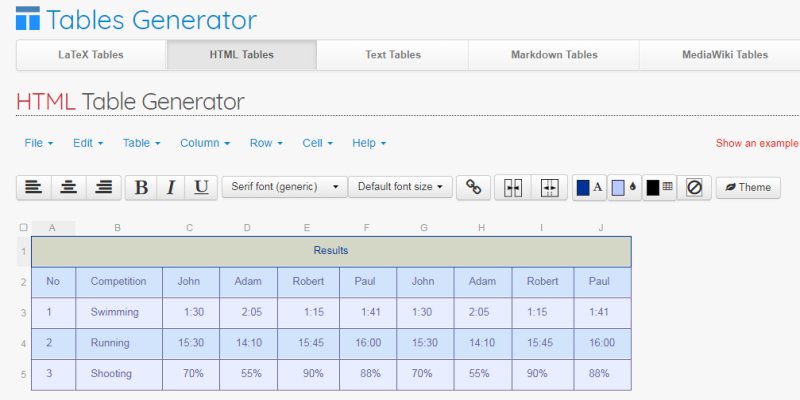Select the Shooting cell
The width and height of the screenshot is (800, 400).
pyautogui.click(x=119, y=374)
